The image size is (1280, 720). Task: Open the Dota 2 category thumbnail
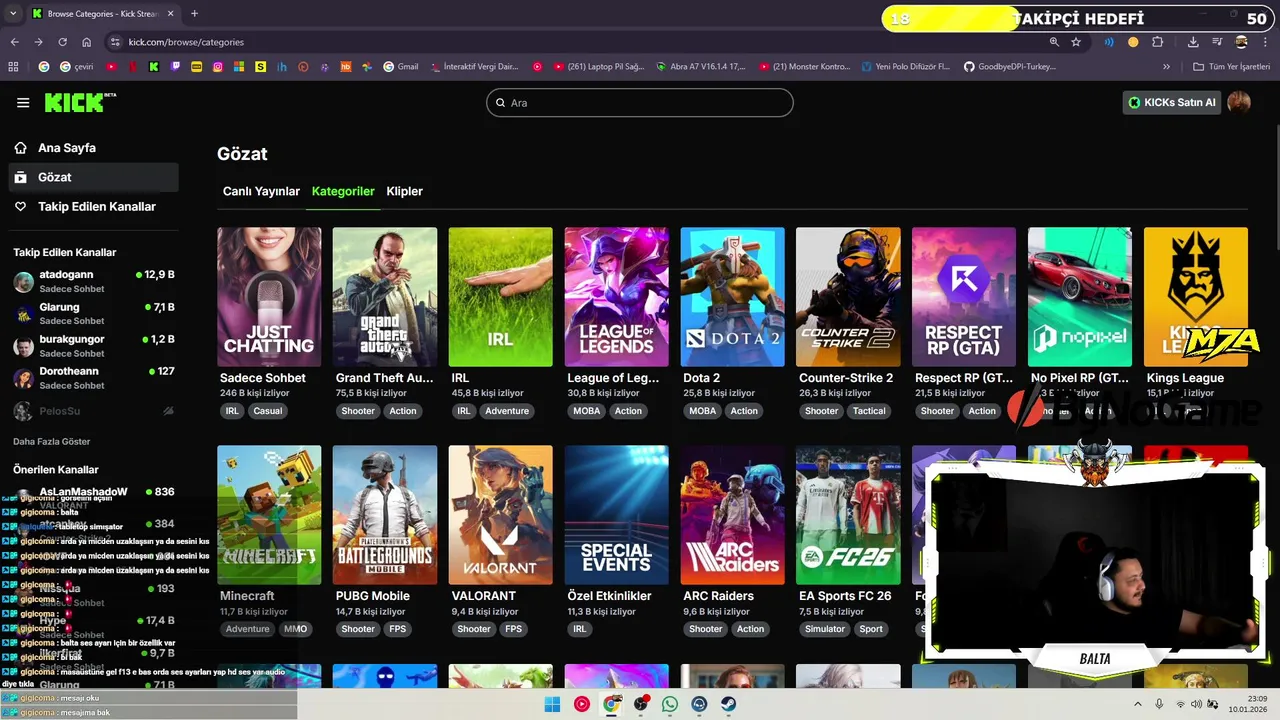(x=732, y=297)
